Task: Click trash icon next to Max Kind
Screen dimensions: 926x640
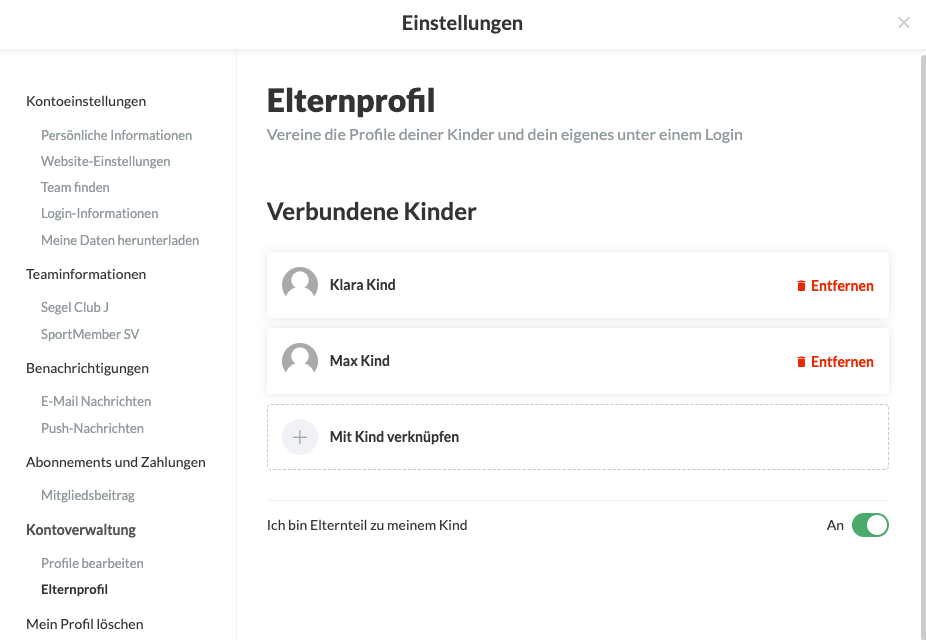Action: [x=801, y=362]
